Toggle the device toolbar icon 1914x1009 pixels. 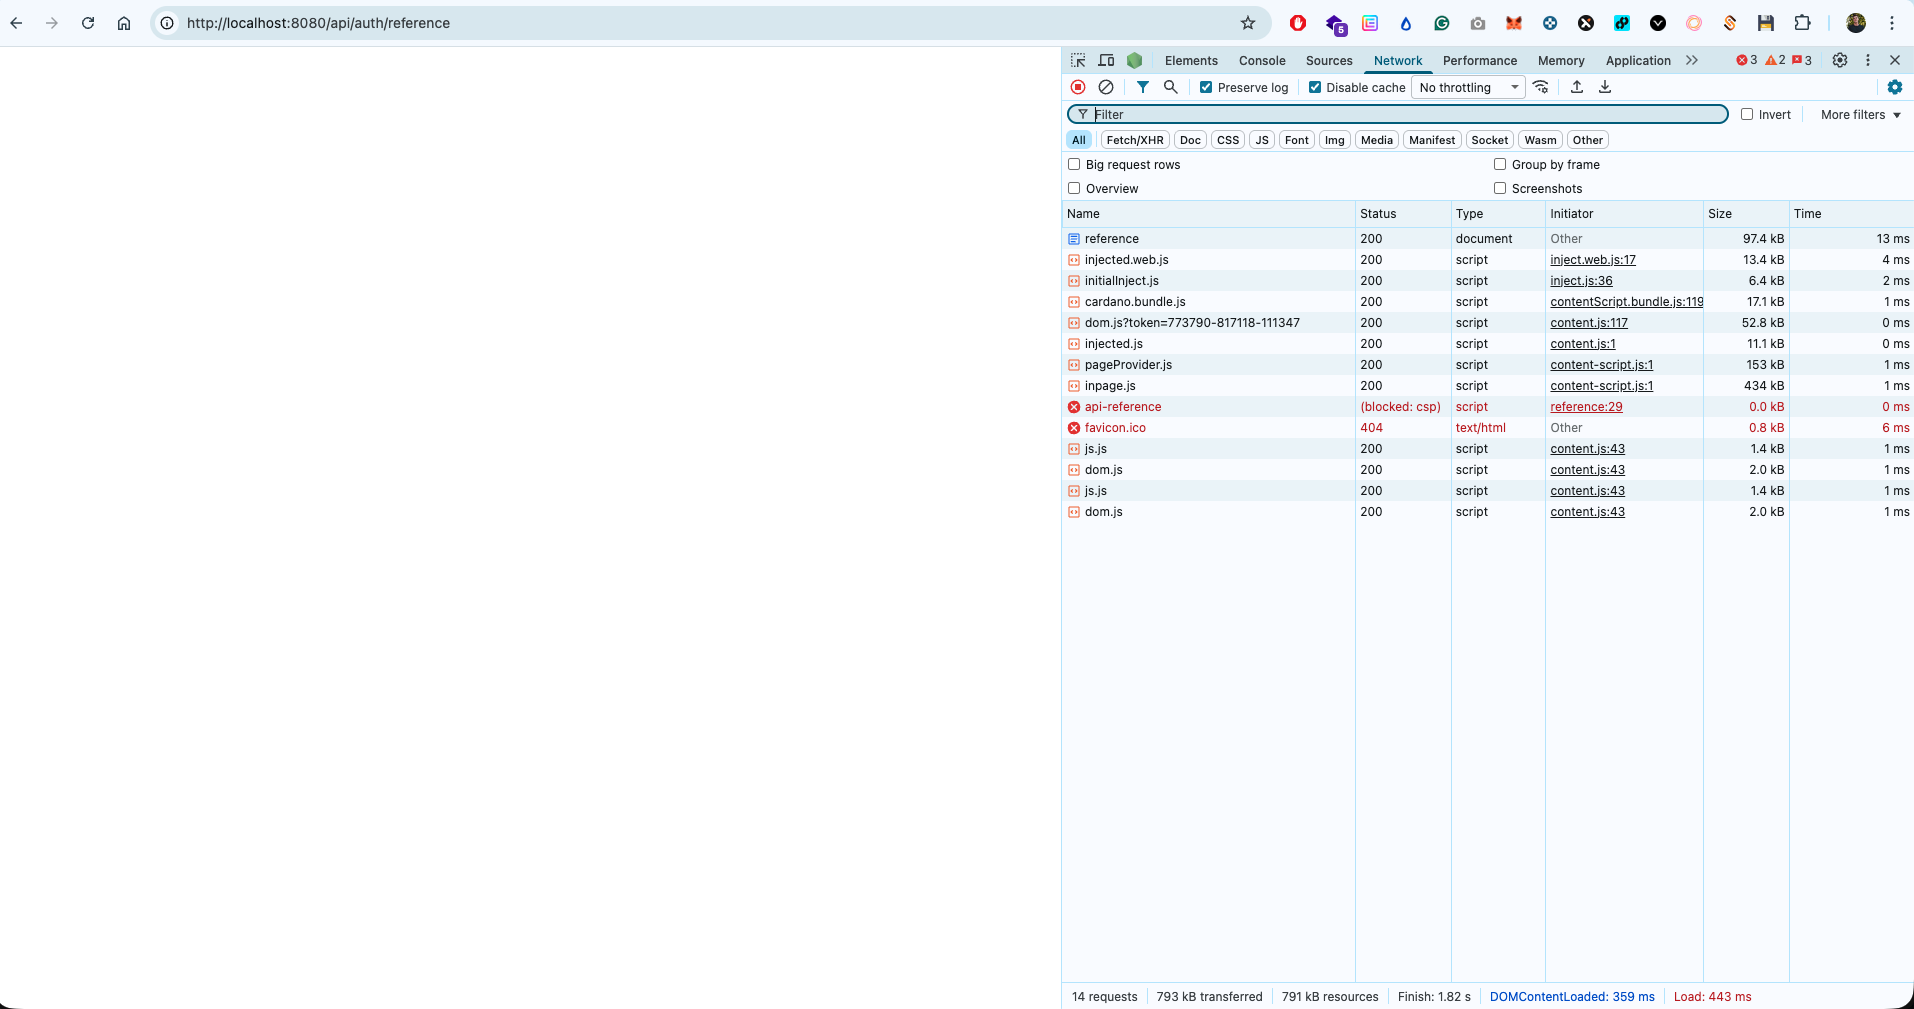click(1106, 60)
